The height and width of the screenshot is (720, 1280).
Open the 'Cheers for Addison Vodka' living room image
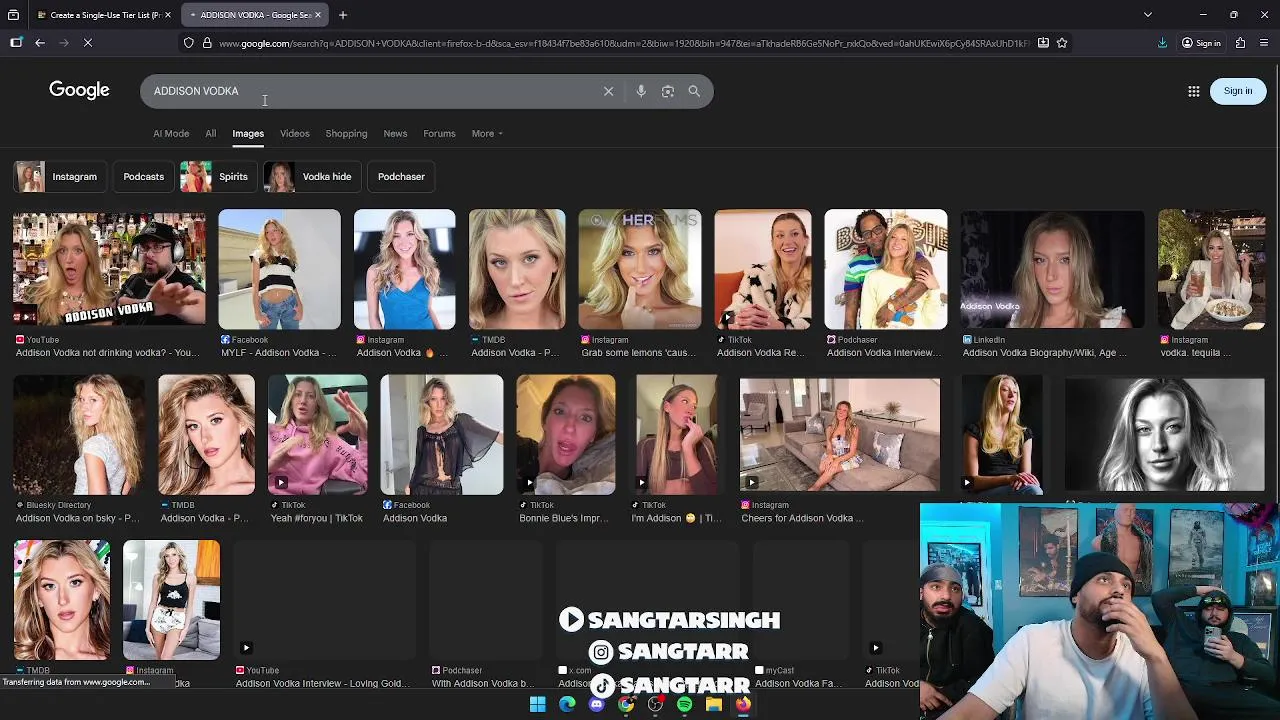[840, 434]
